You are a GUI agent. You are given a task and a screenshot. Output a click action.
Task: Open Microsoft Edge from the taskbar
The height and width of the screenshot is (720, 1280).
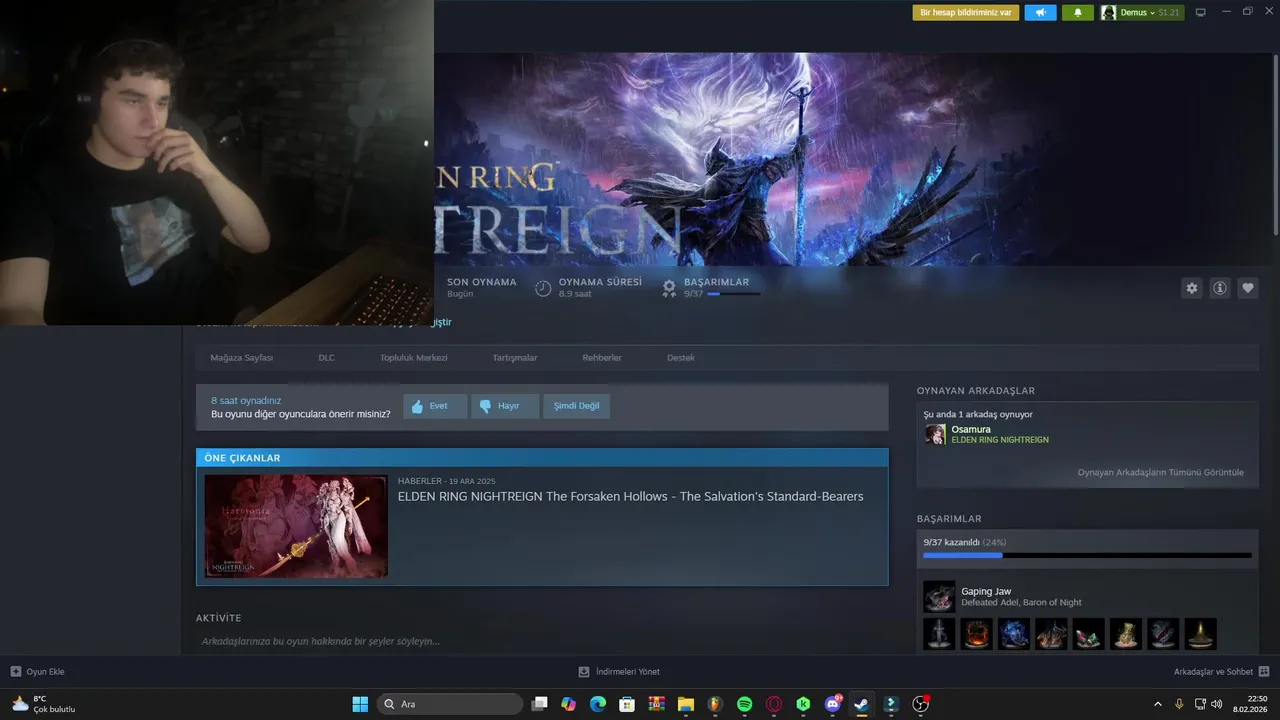pos(598,704)
